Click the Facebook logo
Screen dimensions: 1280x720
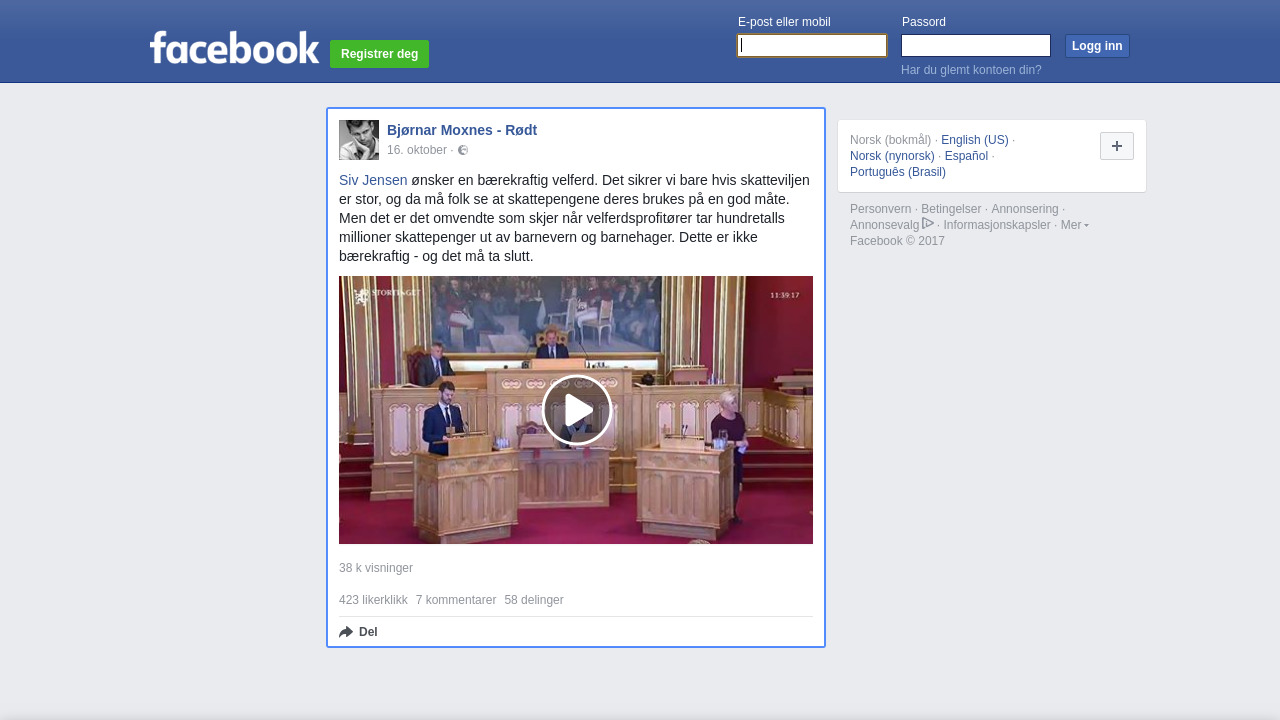(x=235, y=47)
